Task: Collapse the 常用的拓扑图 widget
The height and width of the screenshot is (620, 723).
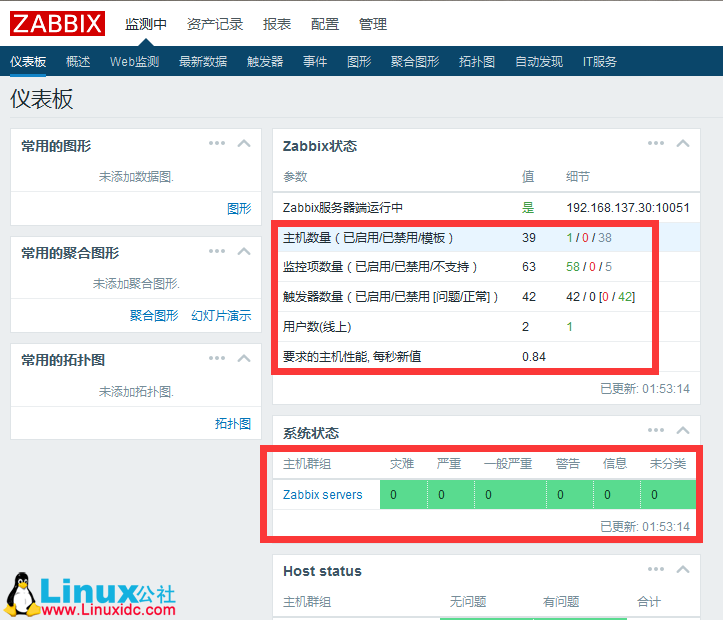Action: (244, 358)
